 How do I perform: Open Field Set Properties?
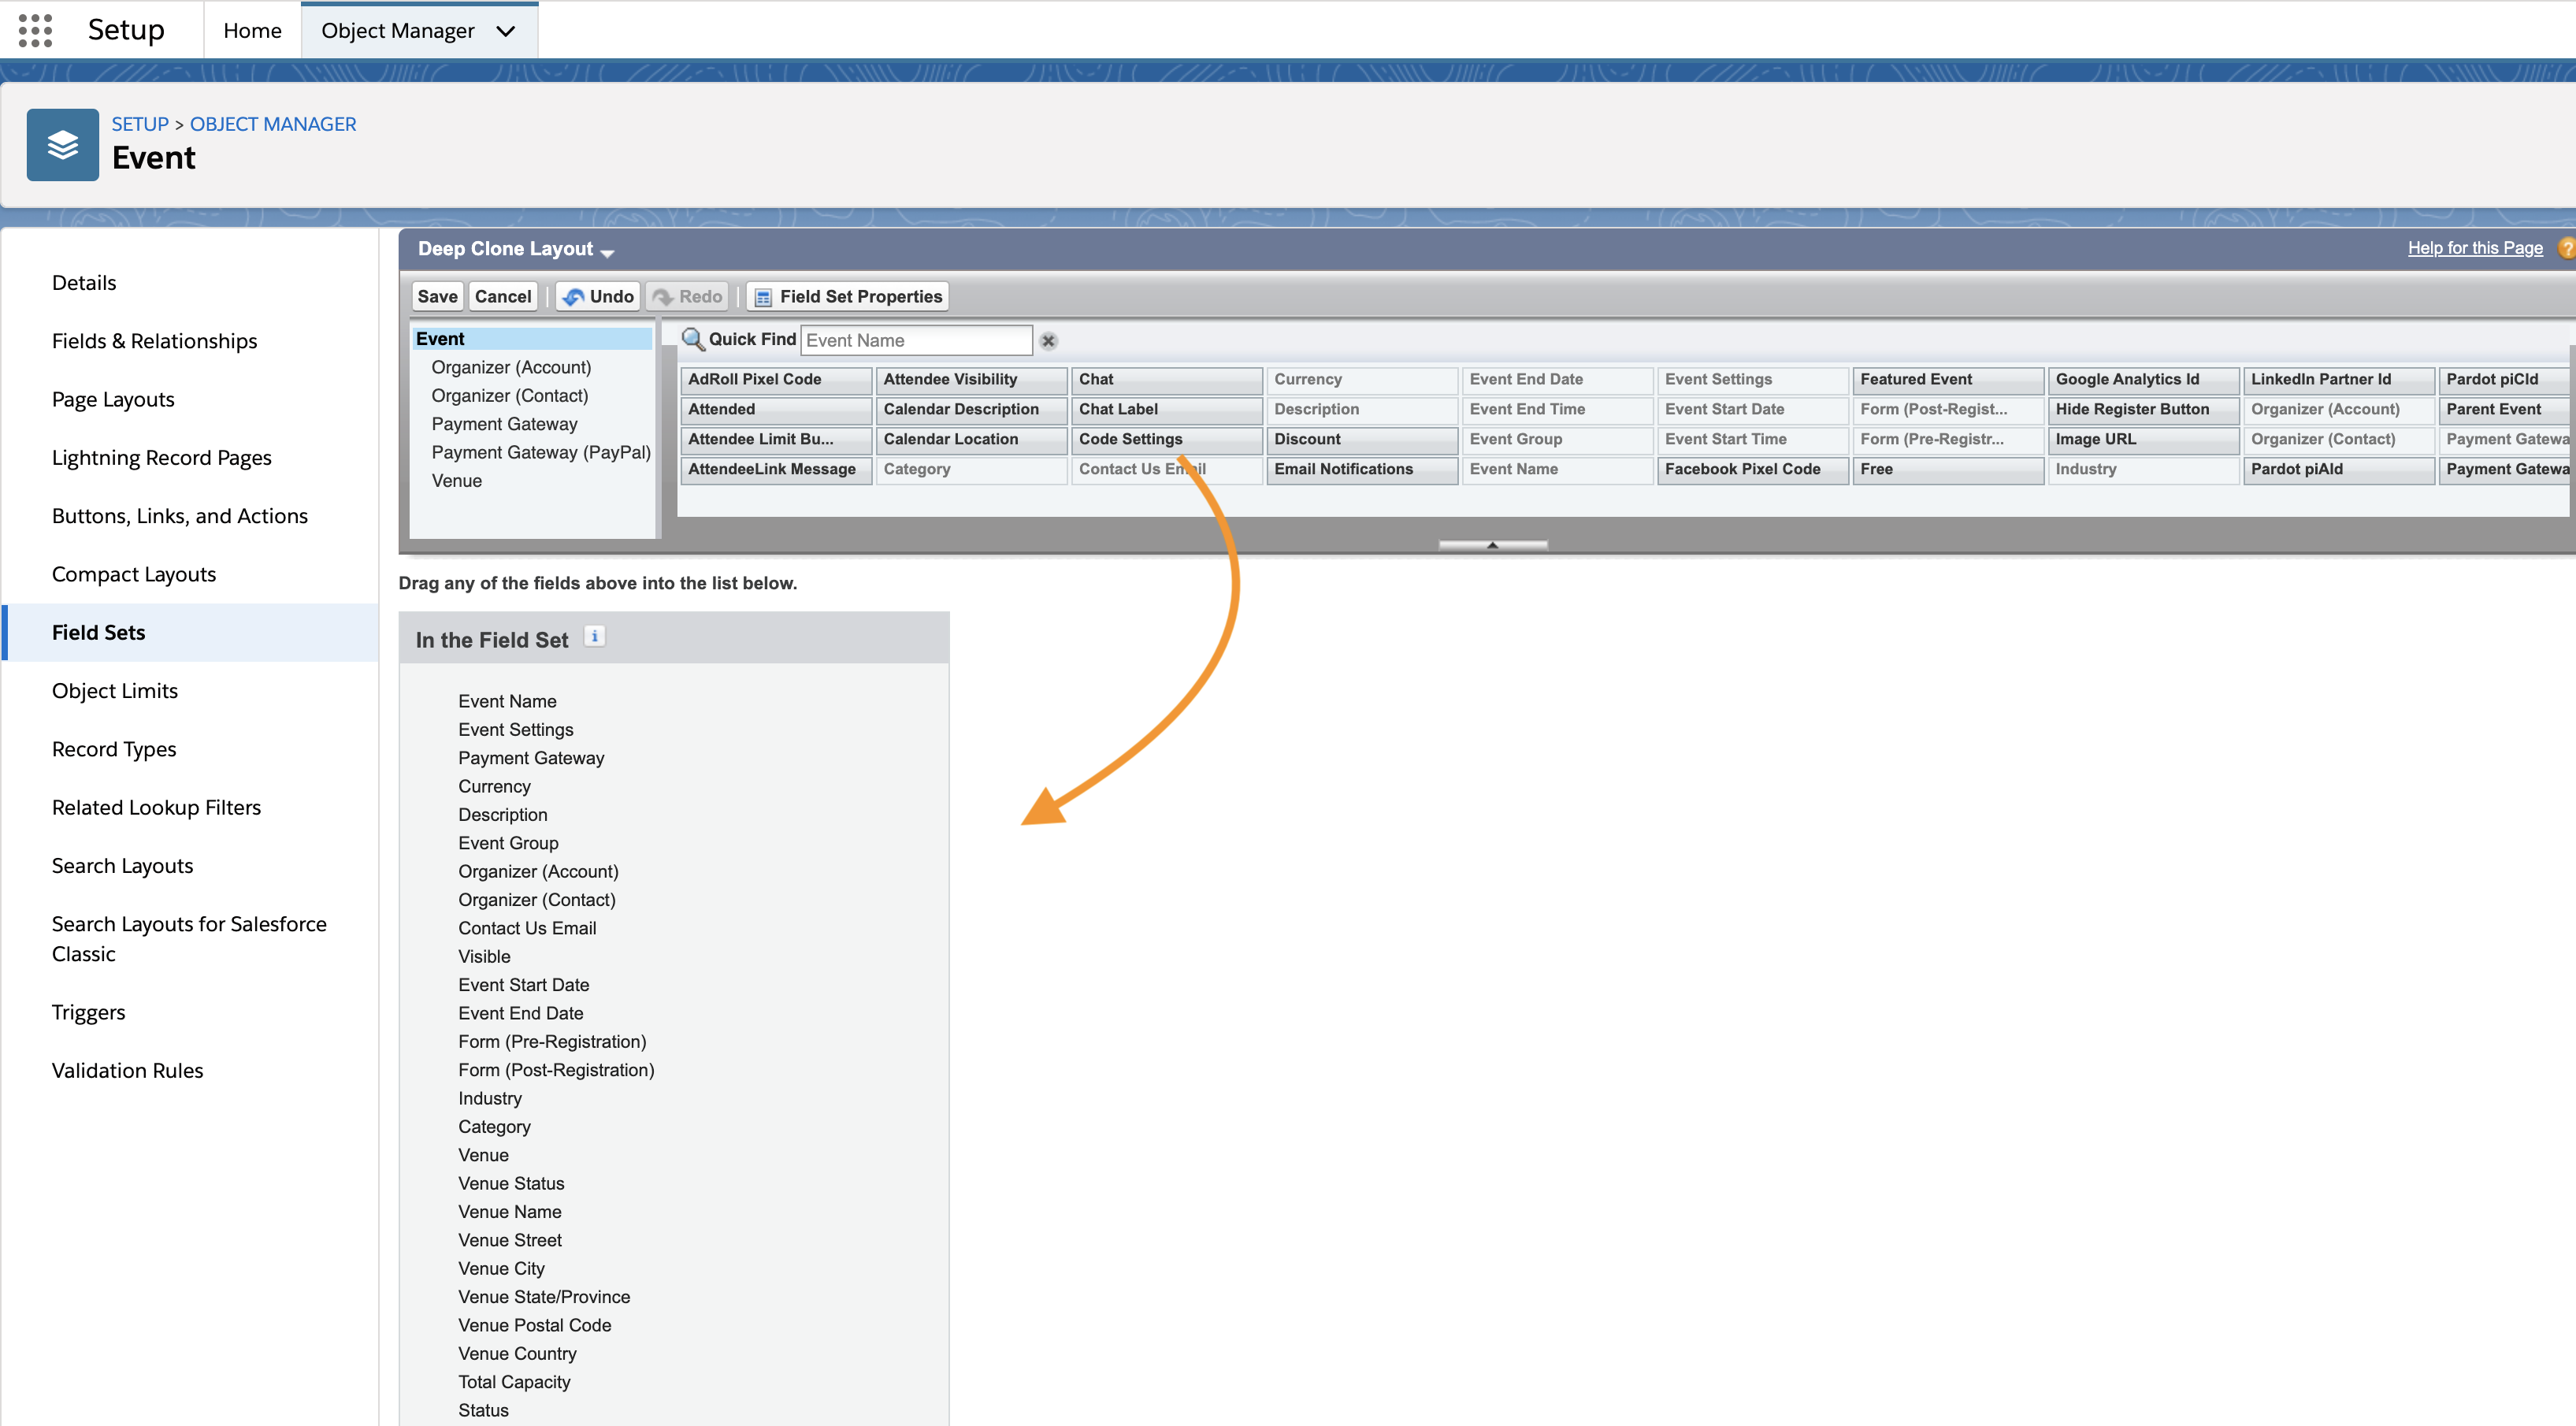pos(848,296)
